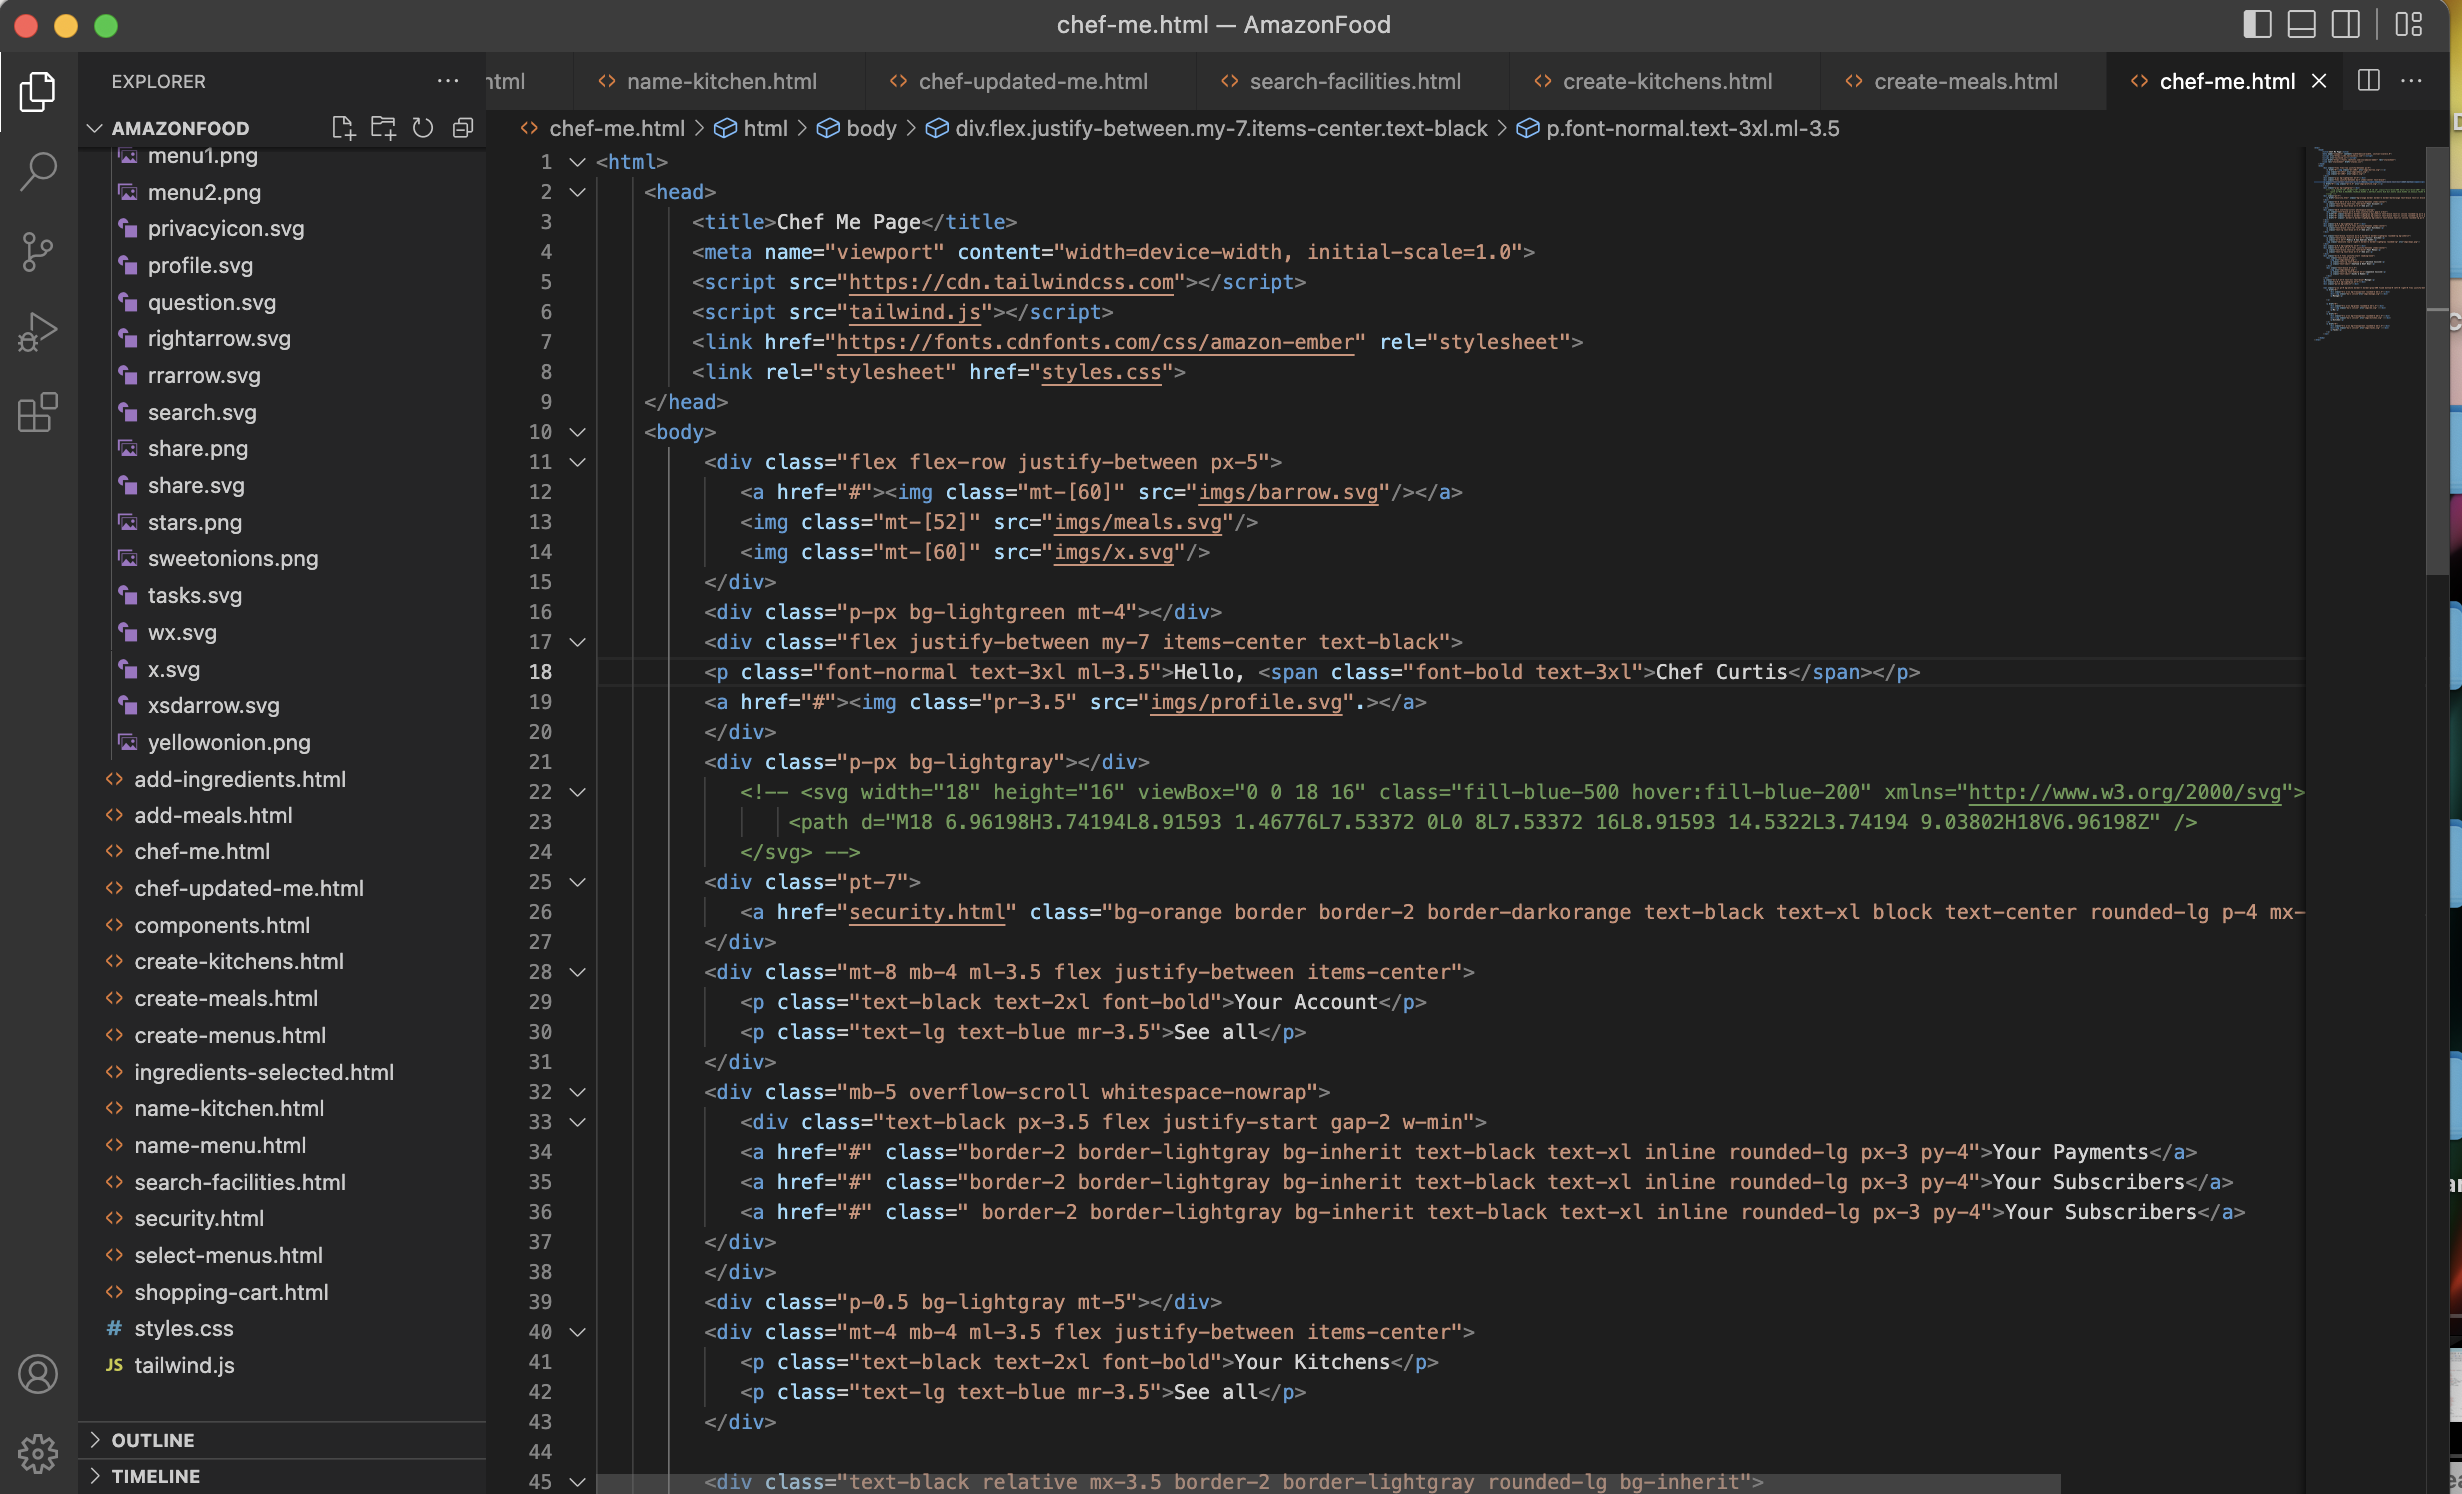
Task: Fold the head tag at line 2
Action: pyautogui.click(x=577, y=192)
